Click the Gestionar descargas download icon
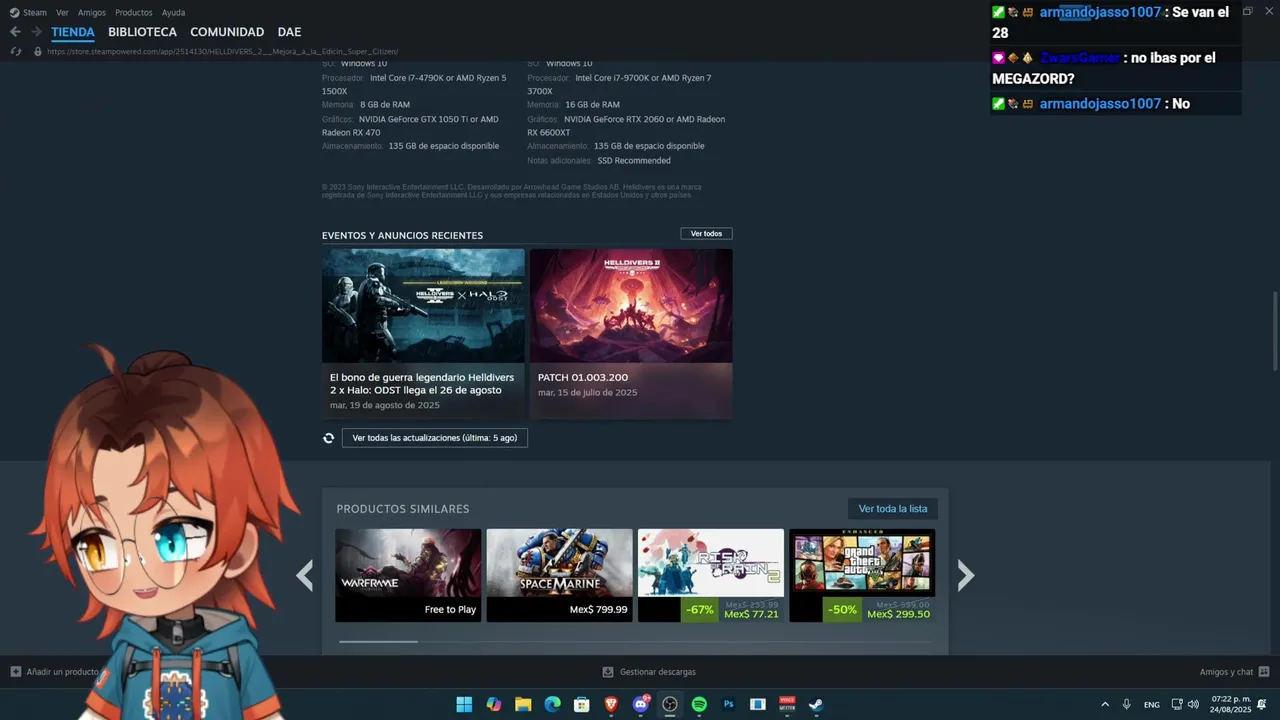The width and height of the screenshot is (1280, 720). 608,672
